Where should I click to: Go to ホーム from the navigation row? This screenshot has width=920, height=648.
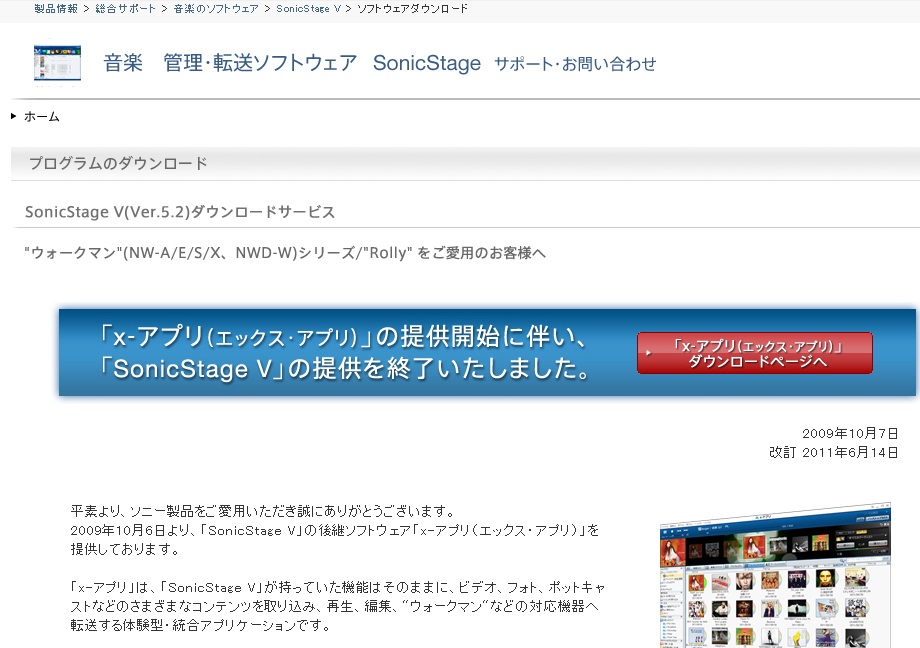(42, 116)
